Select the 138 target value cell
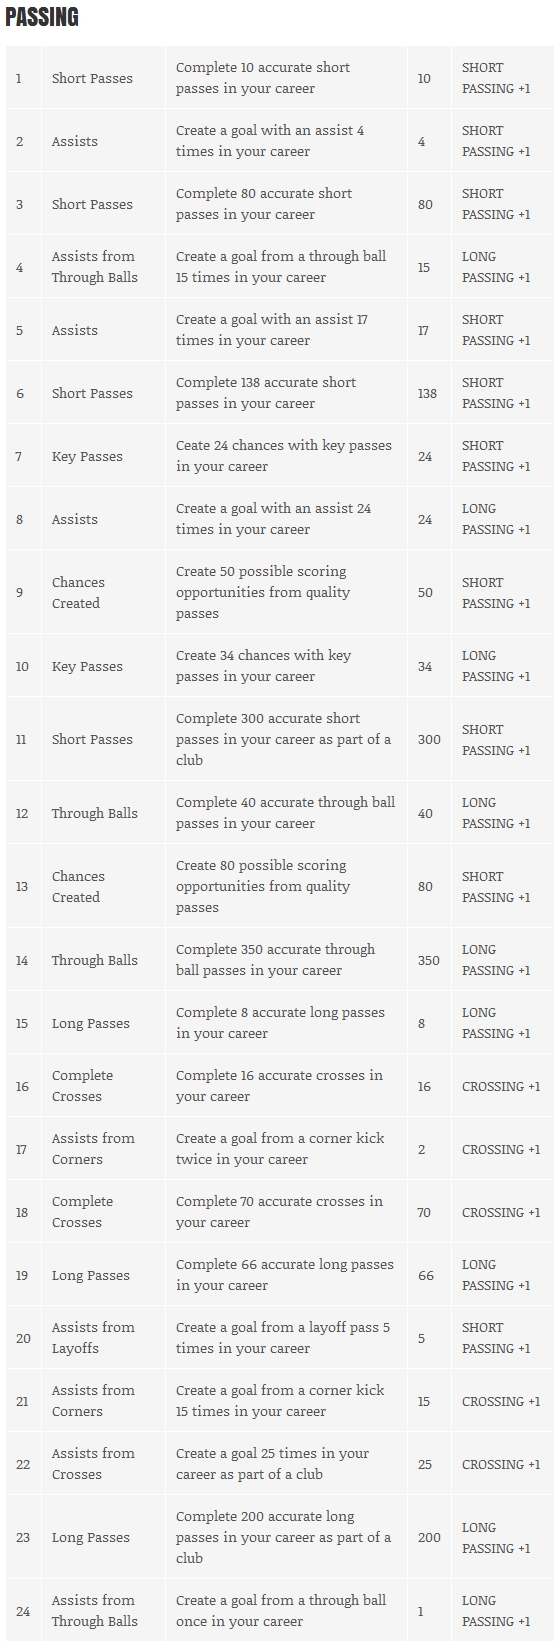Viewport: 559px width, 1651px height. click(x=427, y=393)
